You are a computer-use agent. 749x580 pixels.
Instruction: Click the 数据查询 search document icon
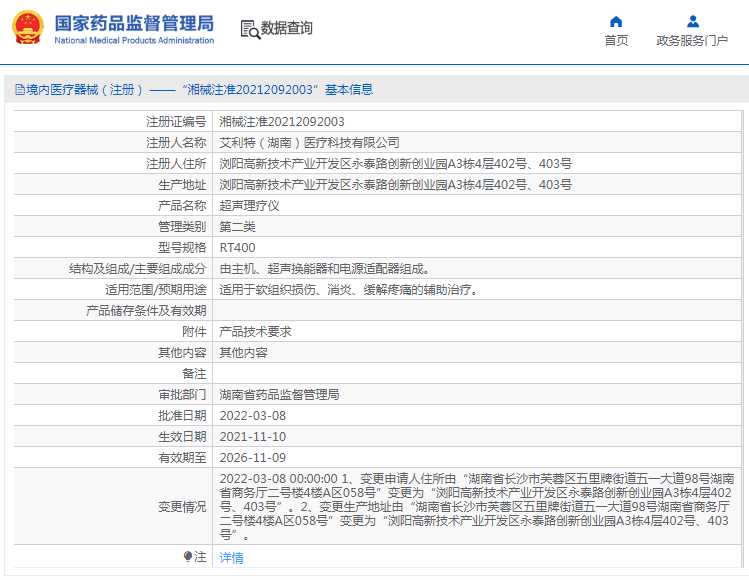[250, 29]
